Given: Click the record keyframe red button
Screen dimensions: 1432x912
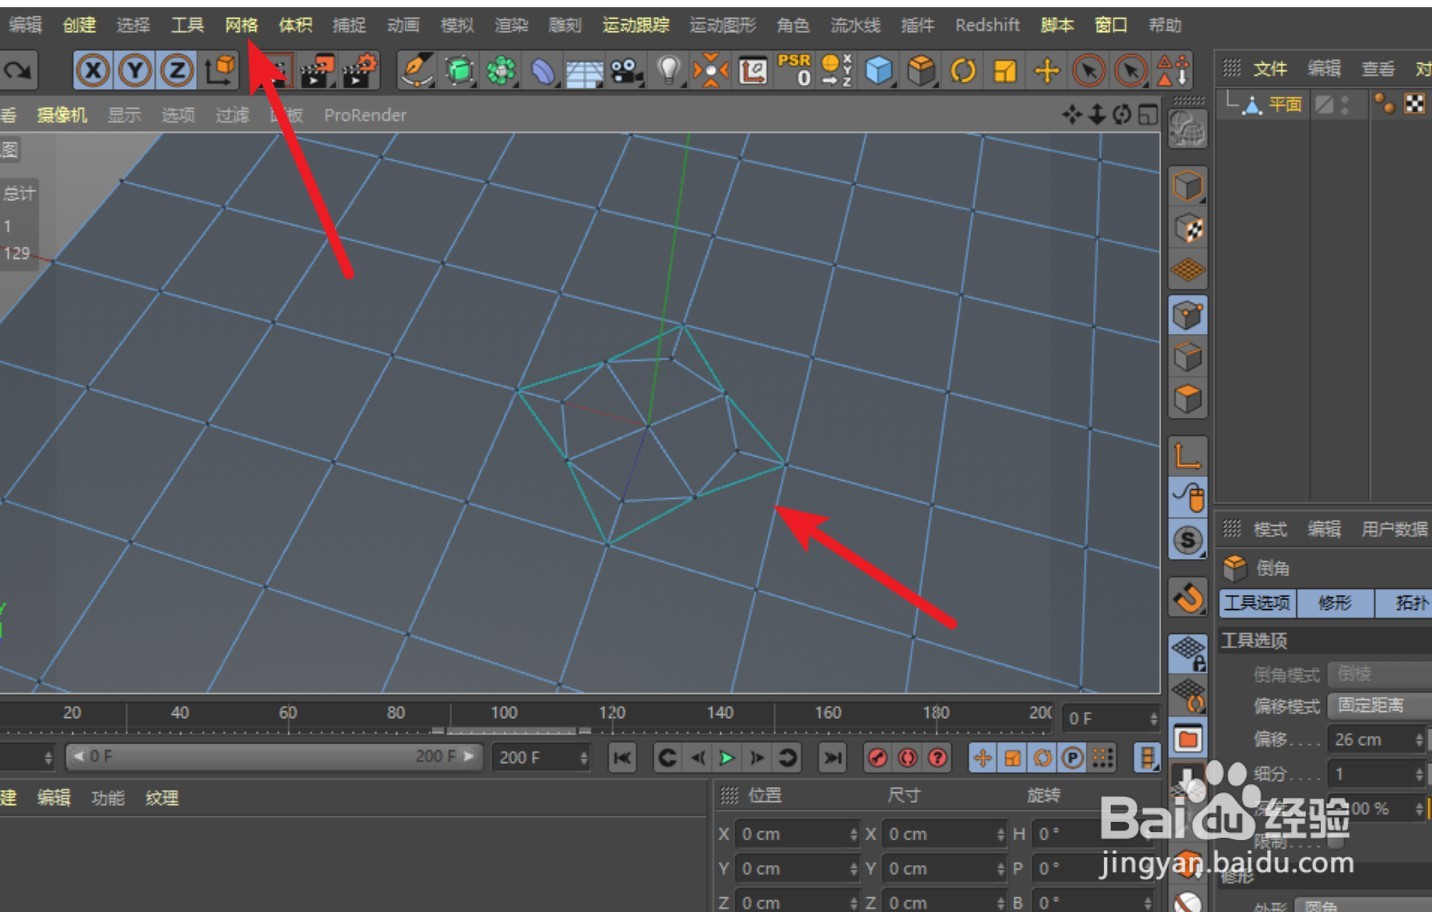Looking at the screenshot, I should pos(877,758).
